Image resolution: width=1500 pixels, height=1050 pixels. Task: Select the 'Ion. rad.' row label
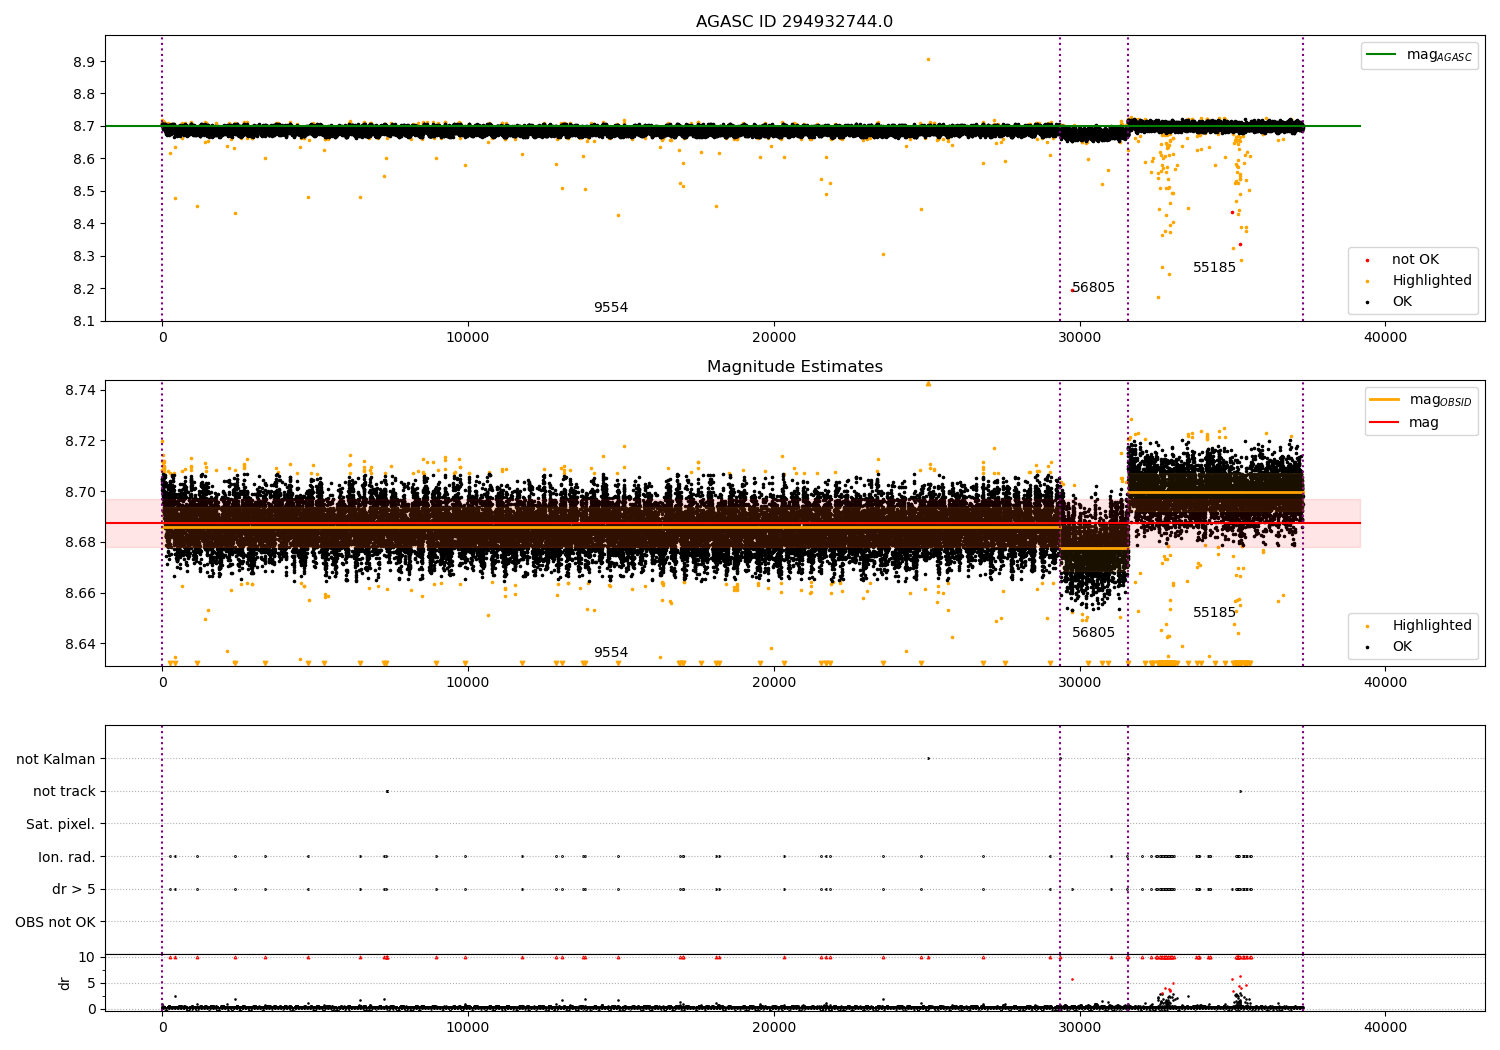(x=67, y=857)
